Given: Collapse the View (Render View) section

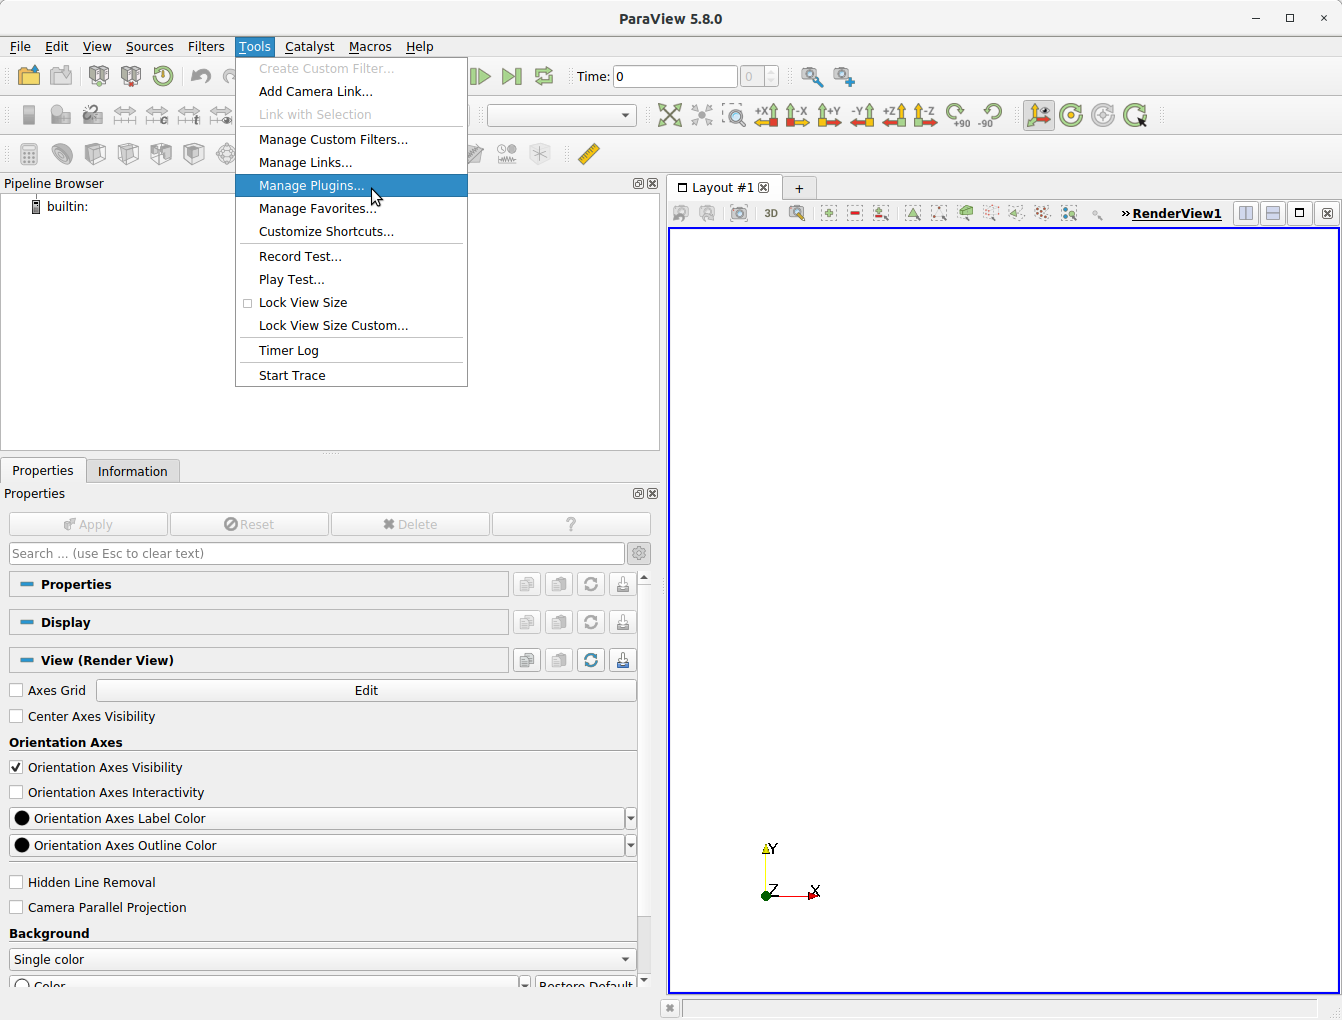Looking at the screenshot, I should (x=259, y=660).
